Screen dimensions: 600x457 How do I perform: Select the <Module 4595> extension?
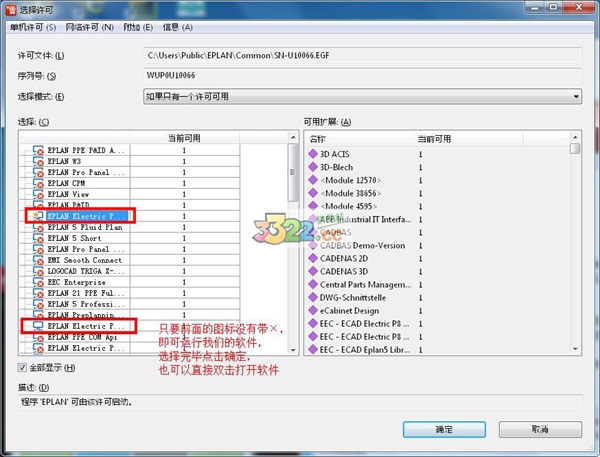click(x=349, y=206)
